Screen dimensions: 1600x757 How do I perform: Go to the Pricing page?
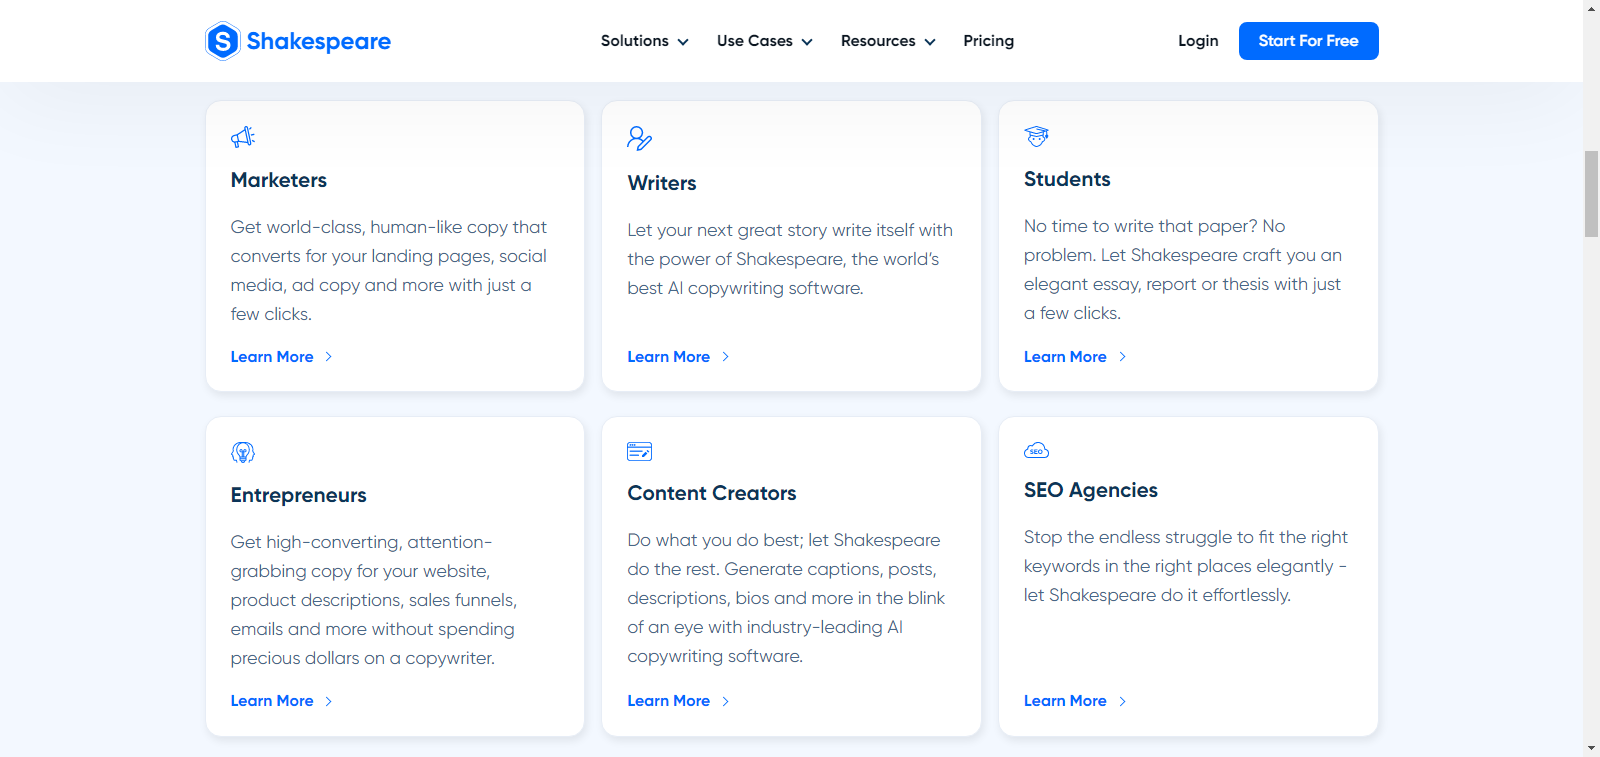[x=988, y=41]
